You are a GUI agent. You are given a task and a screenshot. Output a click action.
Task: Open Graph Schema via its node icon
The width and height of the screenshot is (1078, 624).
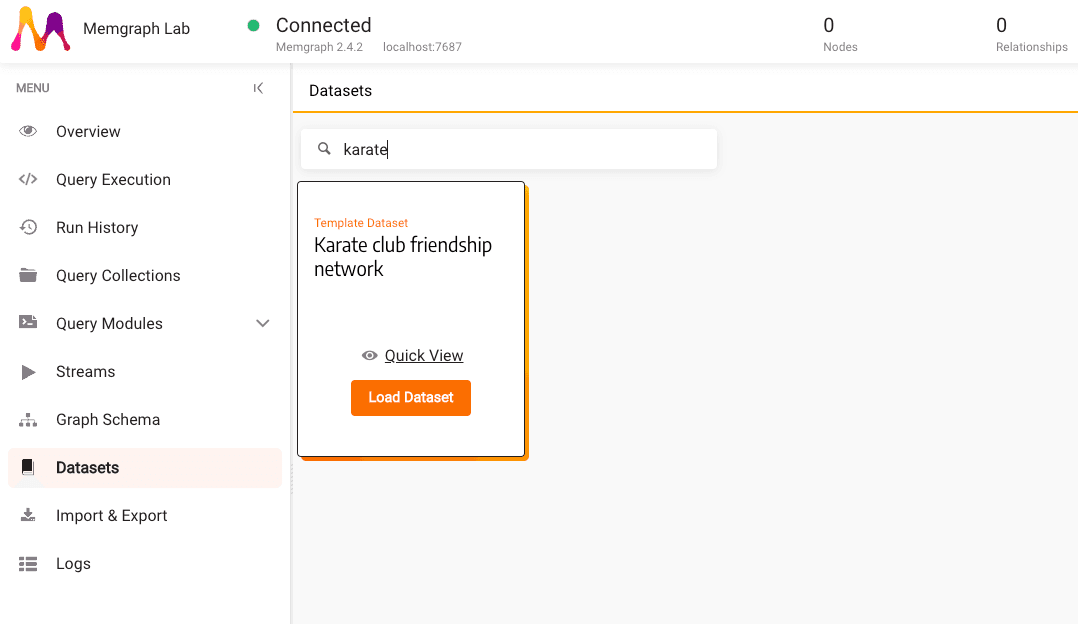pyautogui.click(x=28, y=419)
